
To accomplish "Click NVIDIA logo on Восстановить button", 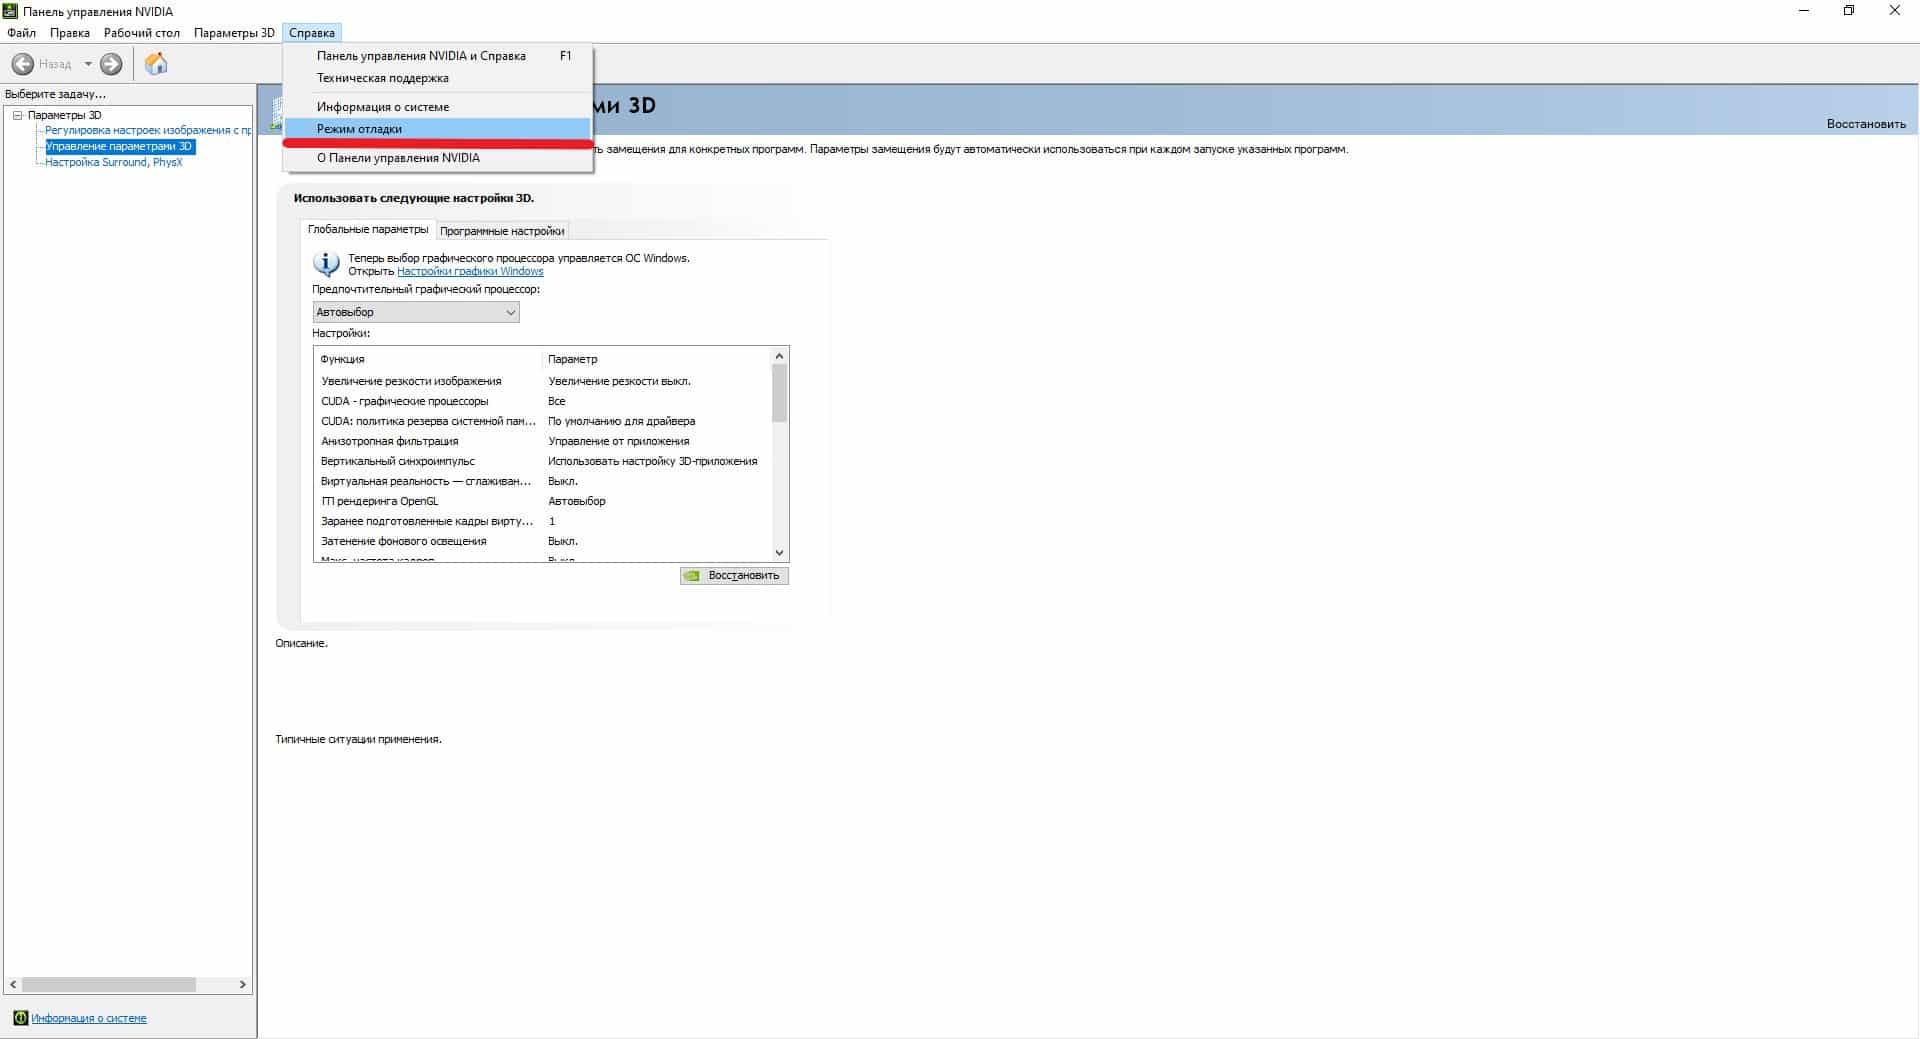I will coord(692,576).
